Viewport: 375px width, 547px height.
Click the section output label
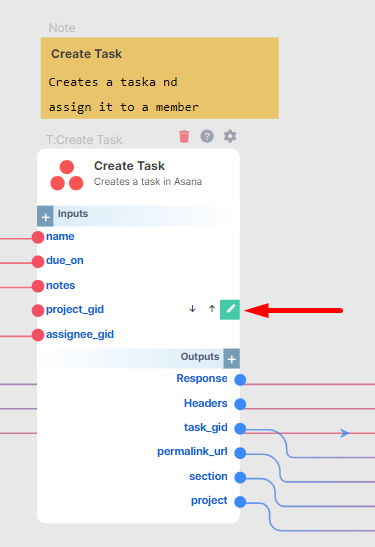point(208,477)
